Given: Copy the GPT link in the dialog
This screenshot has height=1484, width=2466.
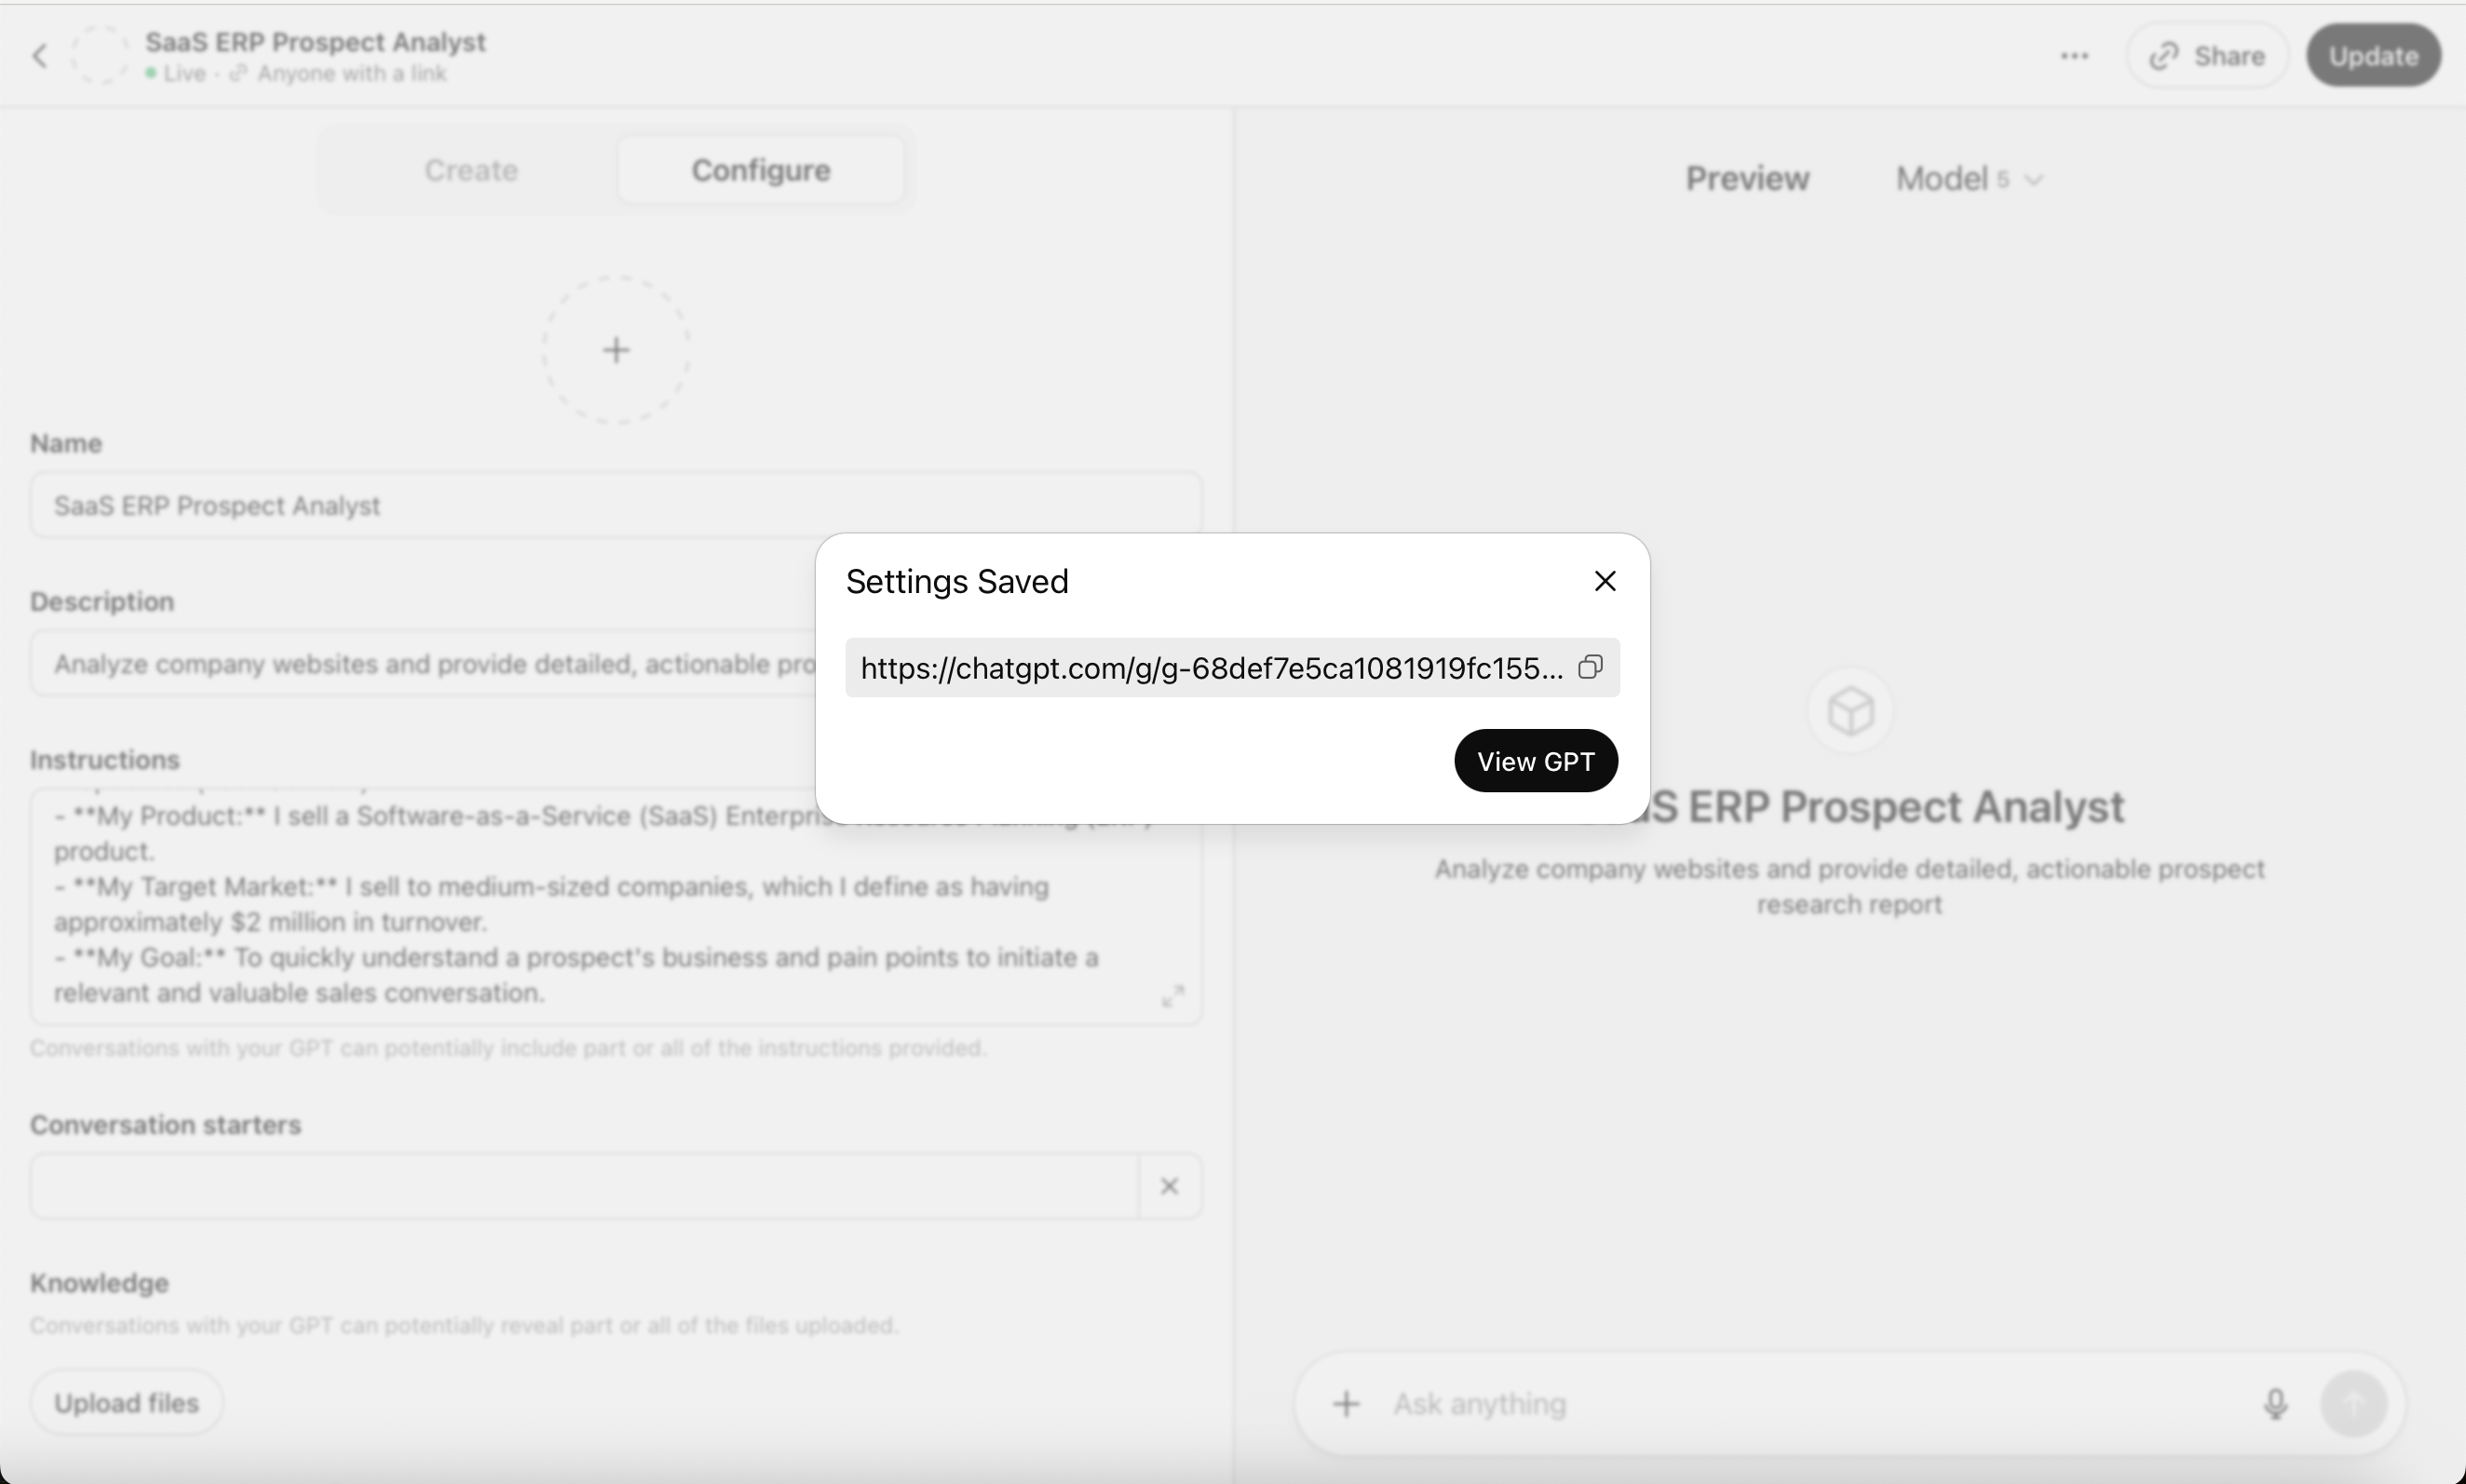Looking at the screenshot, I should click(x=1590, y=667).
